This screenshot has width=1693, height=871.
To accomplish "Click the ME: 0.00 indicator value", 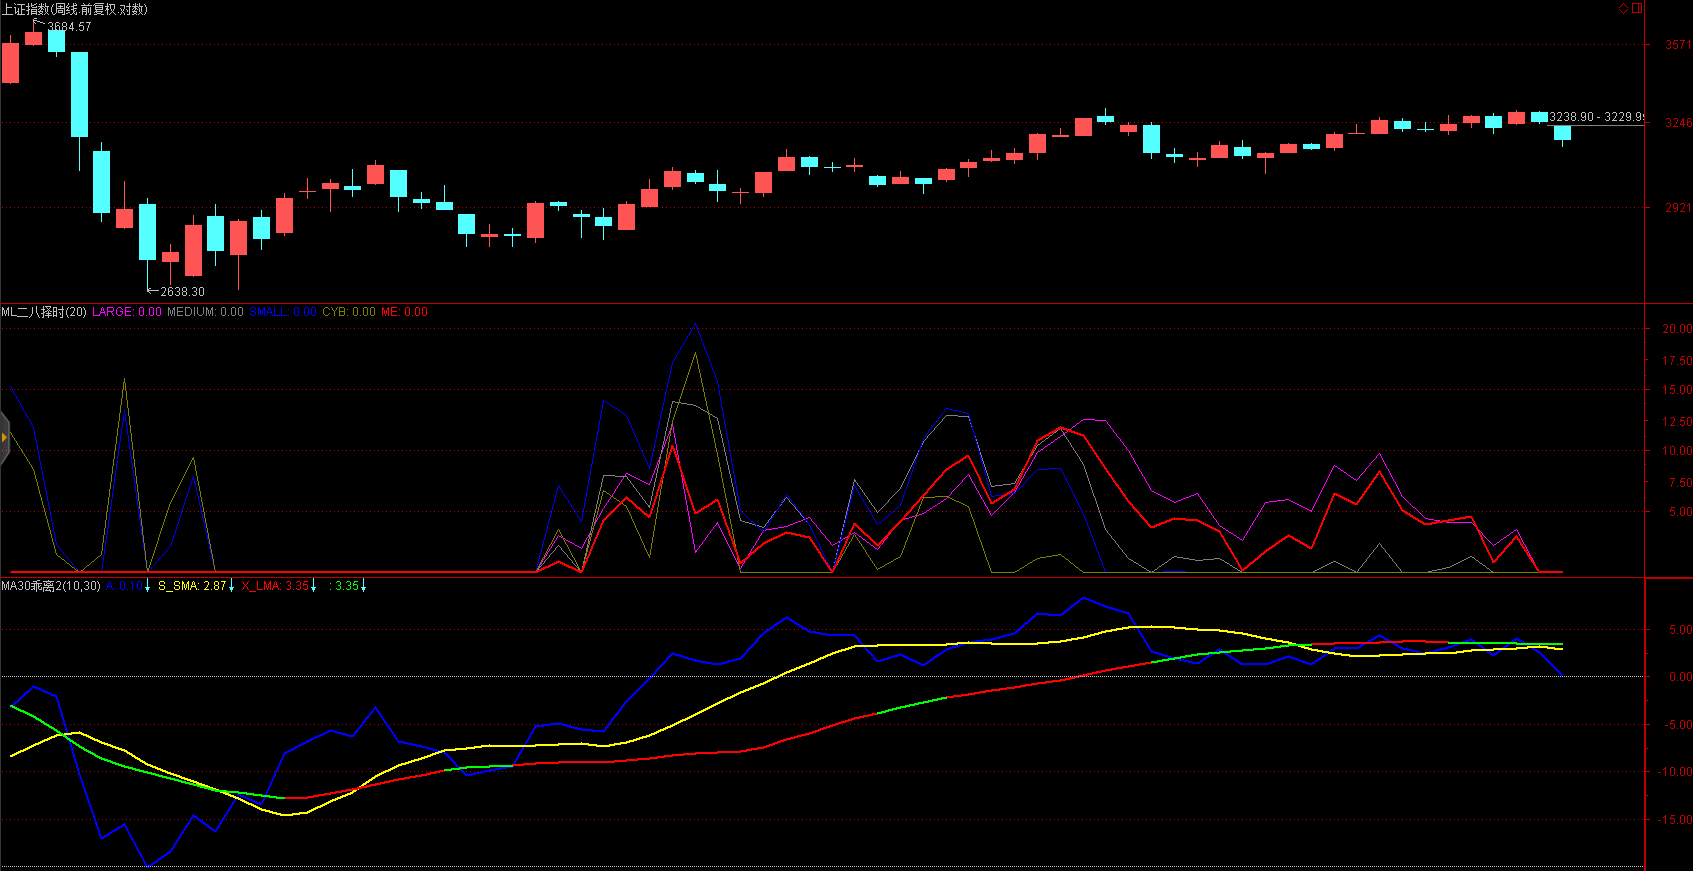I will point(404,312).
